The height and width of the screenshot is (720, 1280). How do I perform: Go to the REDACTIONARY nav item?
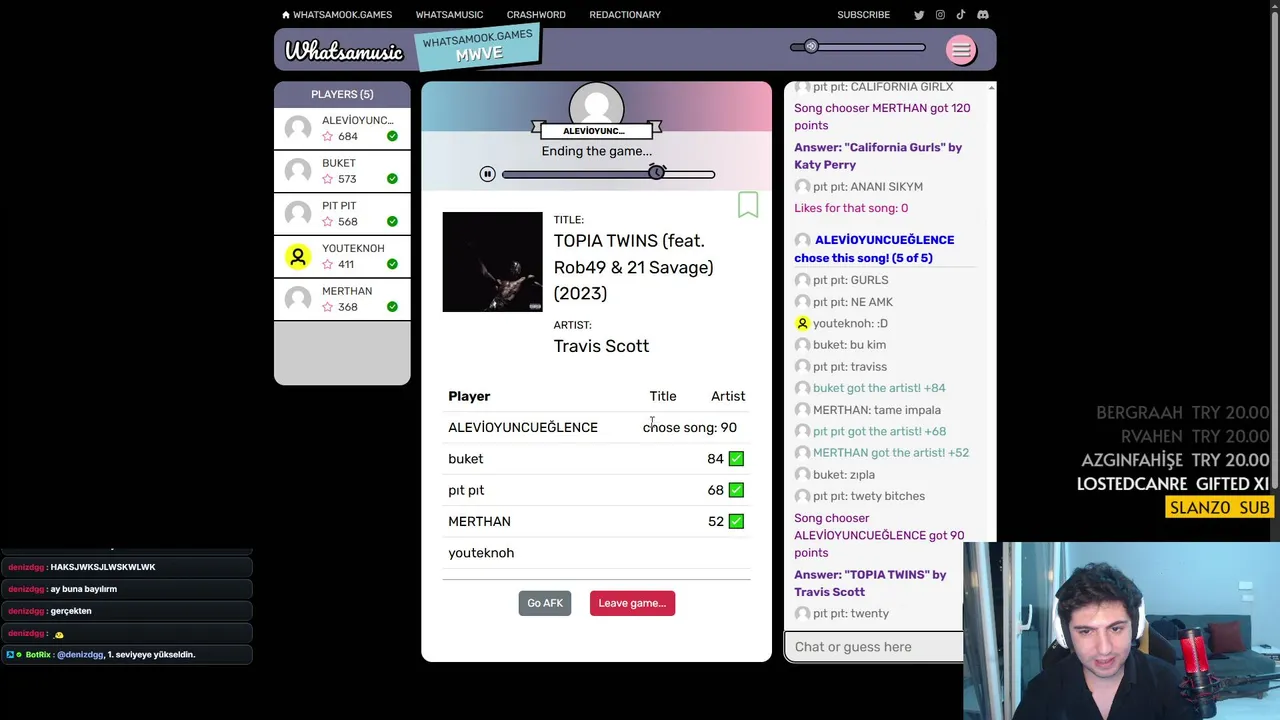tap(625, 15)
